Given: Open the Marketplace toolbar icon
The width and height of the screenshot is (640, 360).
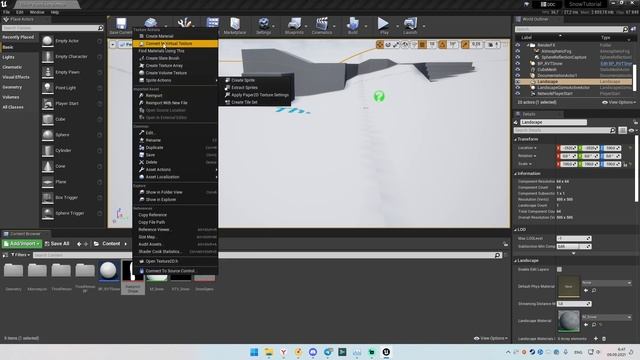Looking at the screenshot, I should [x=235, y=24].
